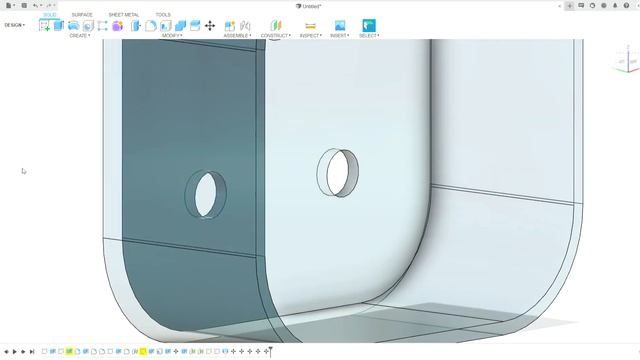Select the Measure ruler tool
Screen dimensions: 640x360
[x=310, y=26]
